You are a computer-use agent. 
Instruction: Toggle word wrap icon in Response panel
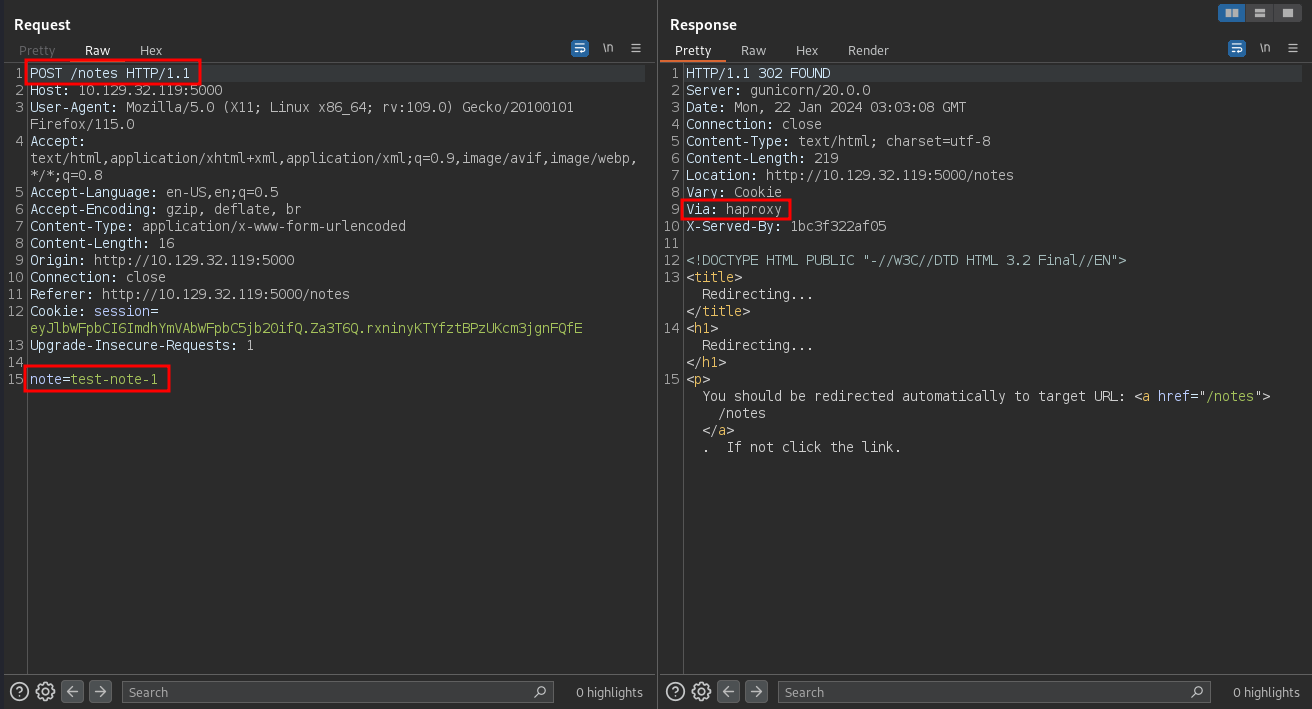(1237, 48)
